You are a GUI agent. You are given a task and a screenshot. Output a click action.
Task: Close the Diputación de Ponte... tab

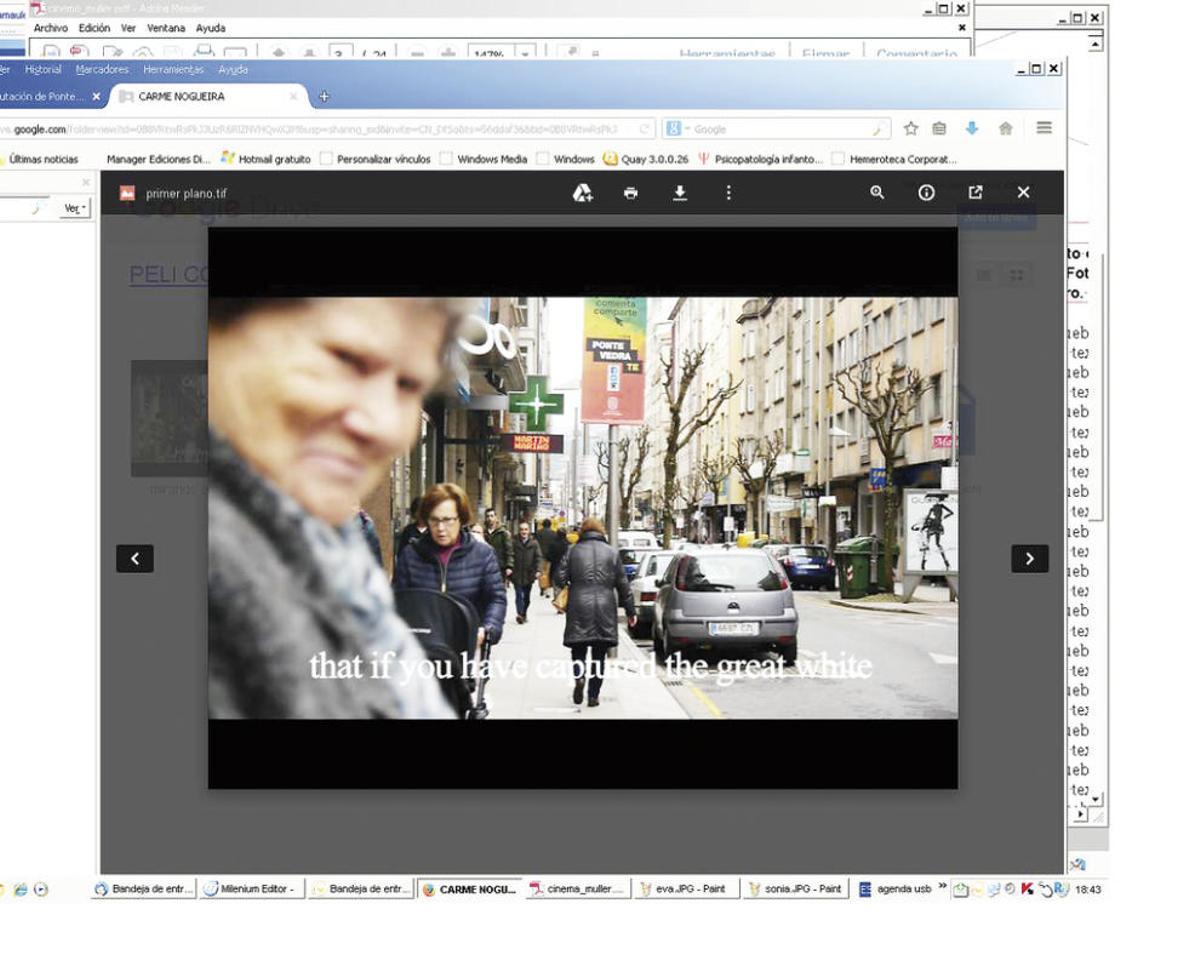tap(96, 97)
